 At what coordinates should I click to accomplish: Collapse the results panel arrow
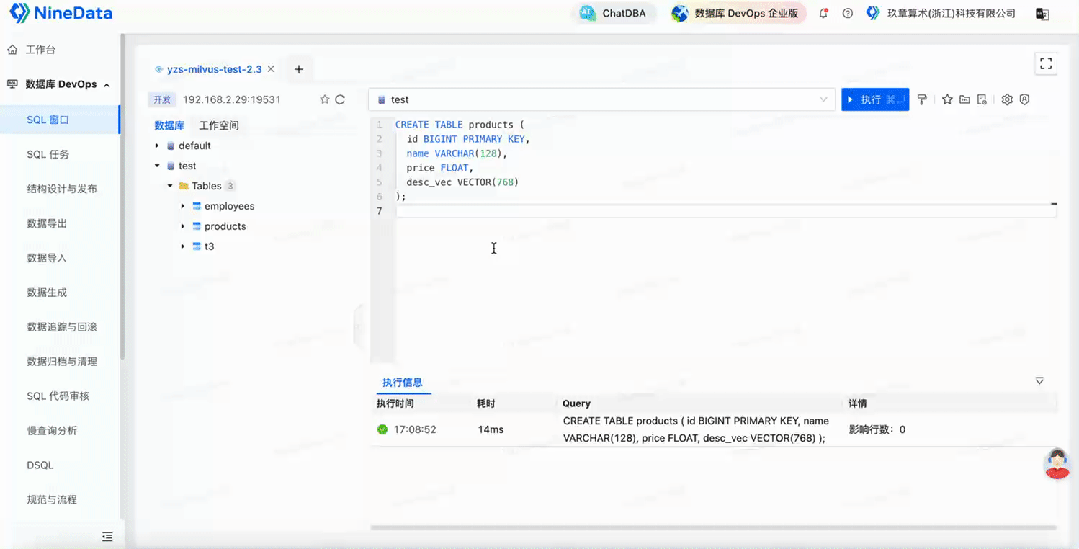[x=1040, y=380]
